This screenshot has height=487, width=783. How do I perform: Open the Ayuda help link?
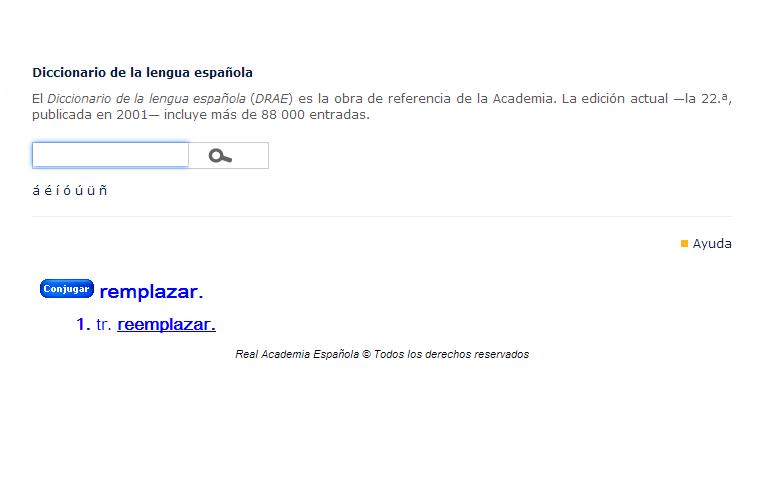[x=712, y=244]
